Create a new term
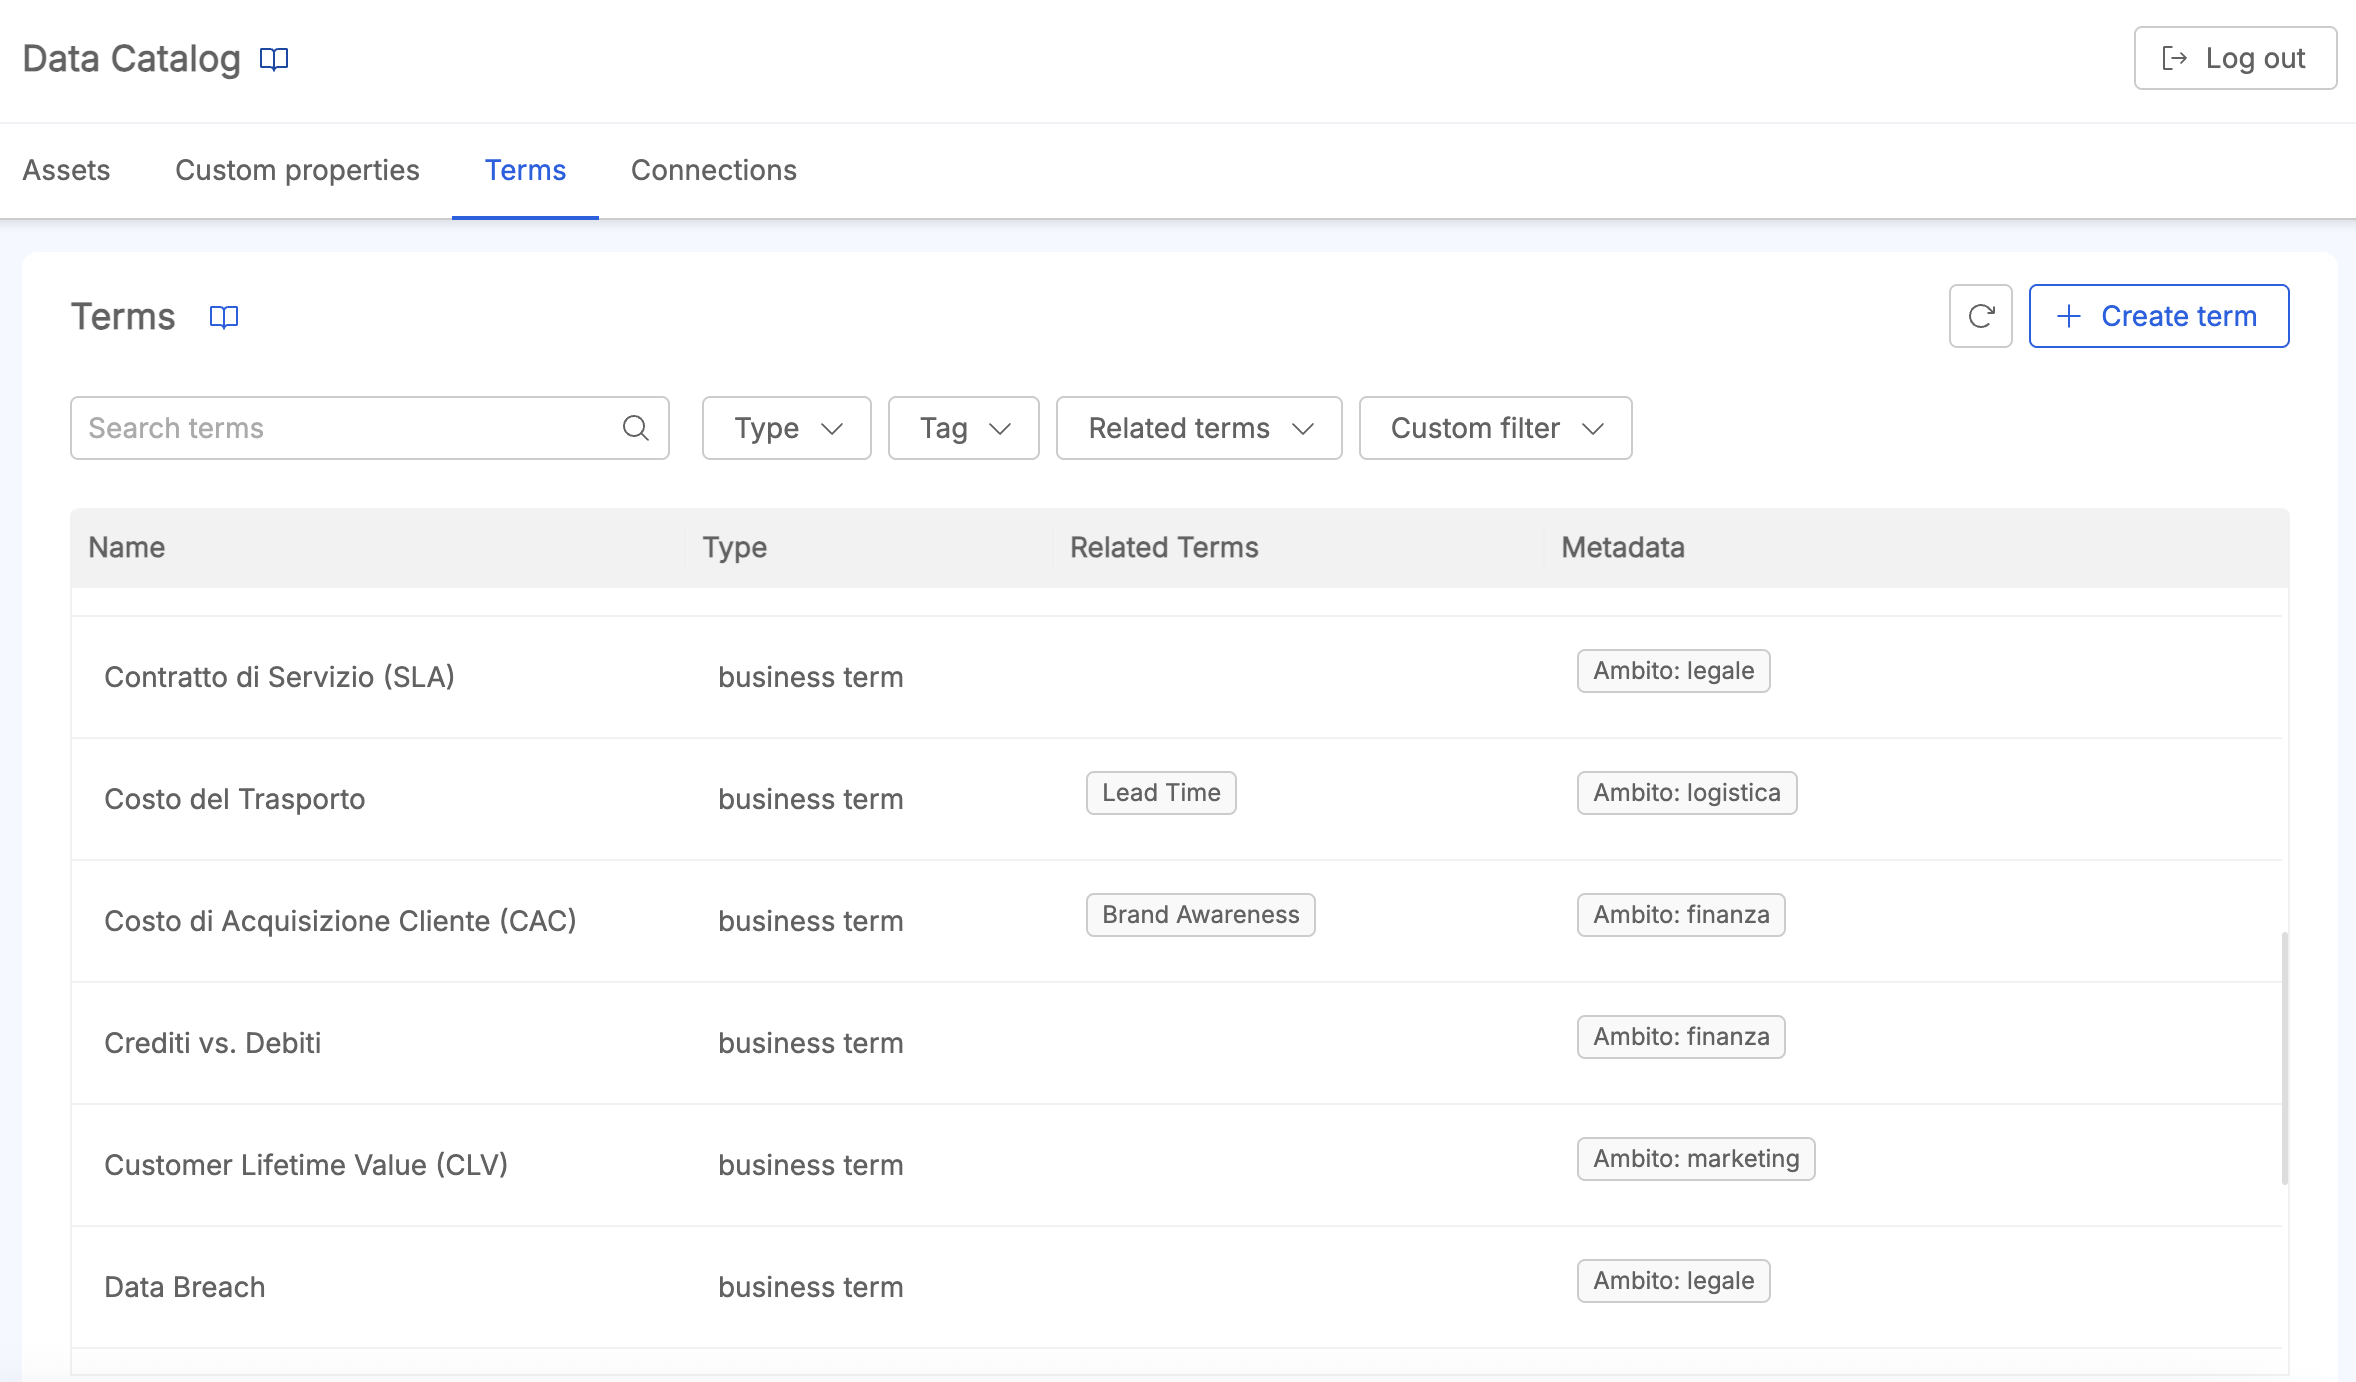 pyautogui.click(x=2158, y=316)
